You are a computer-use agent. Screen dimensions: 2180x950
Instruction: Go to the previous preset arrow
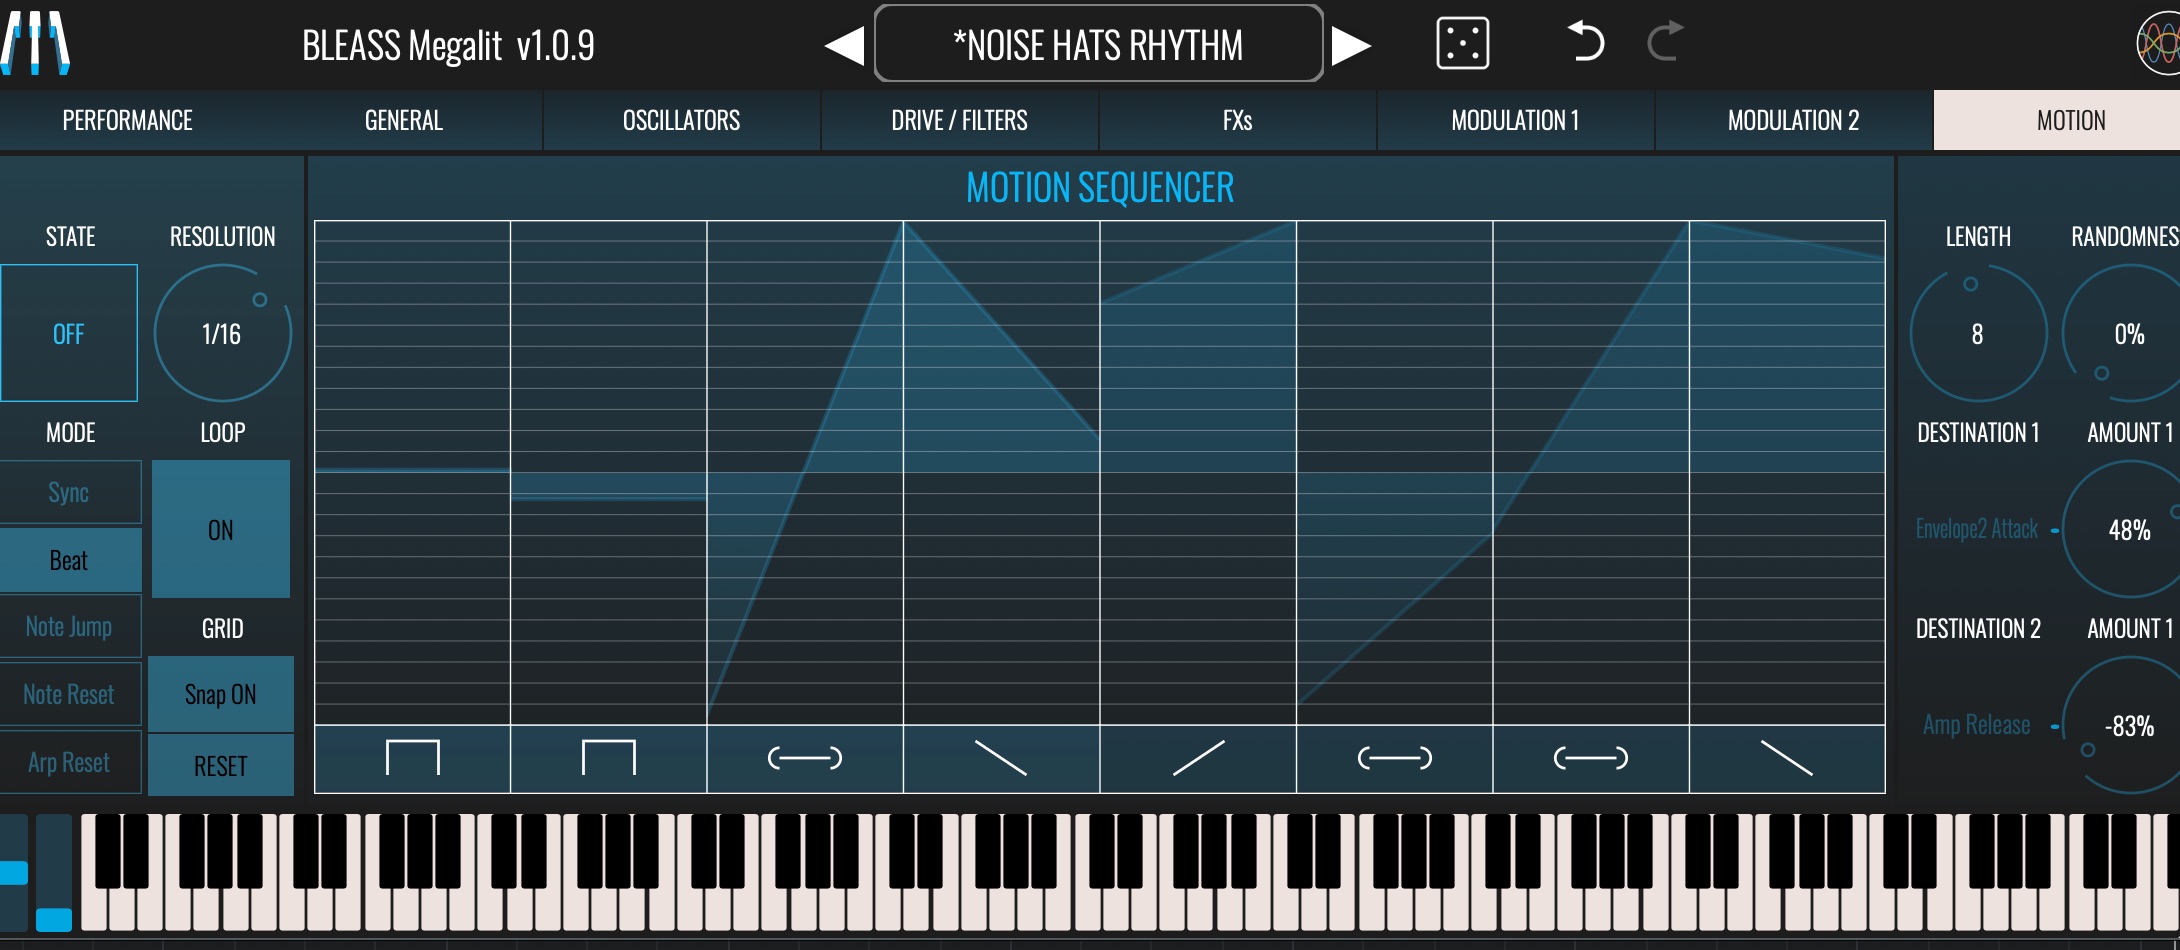[x=845, y=46]
